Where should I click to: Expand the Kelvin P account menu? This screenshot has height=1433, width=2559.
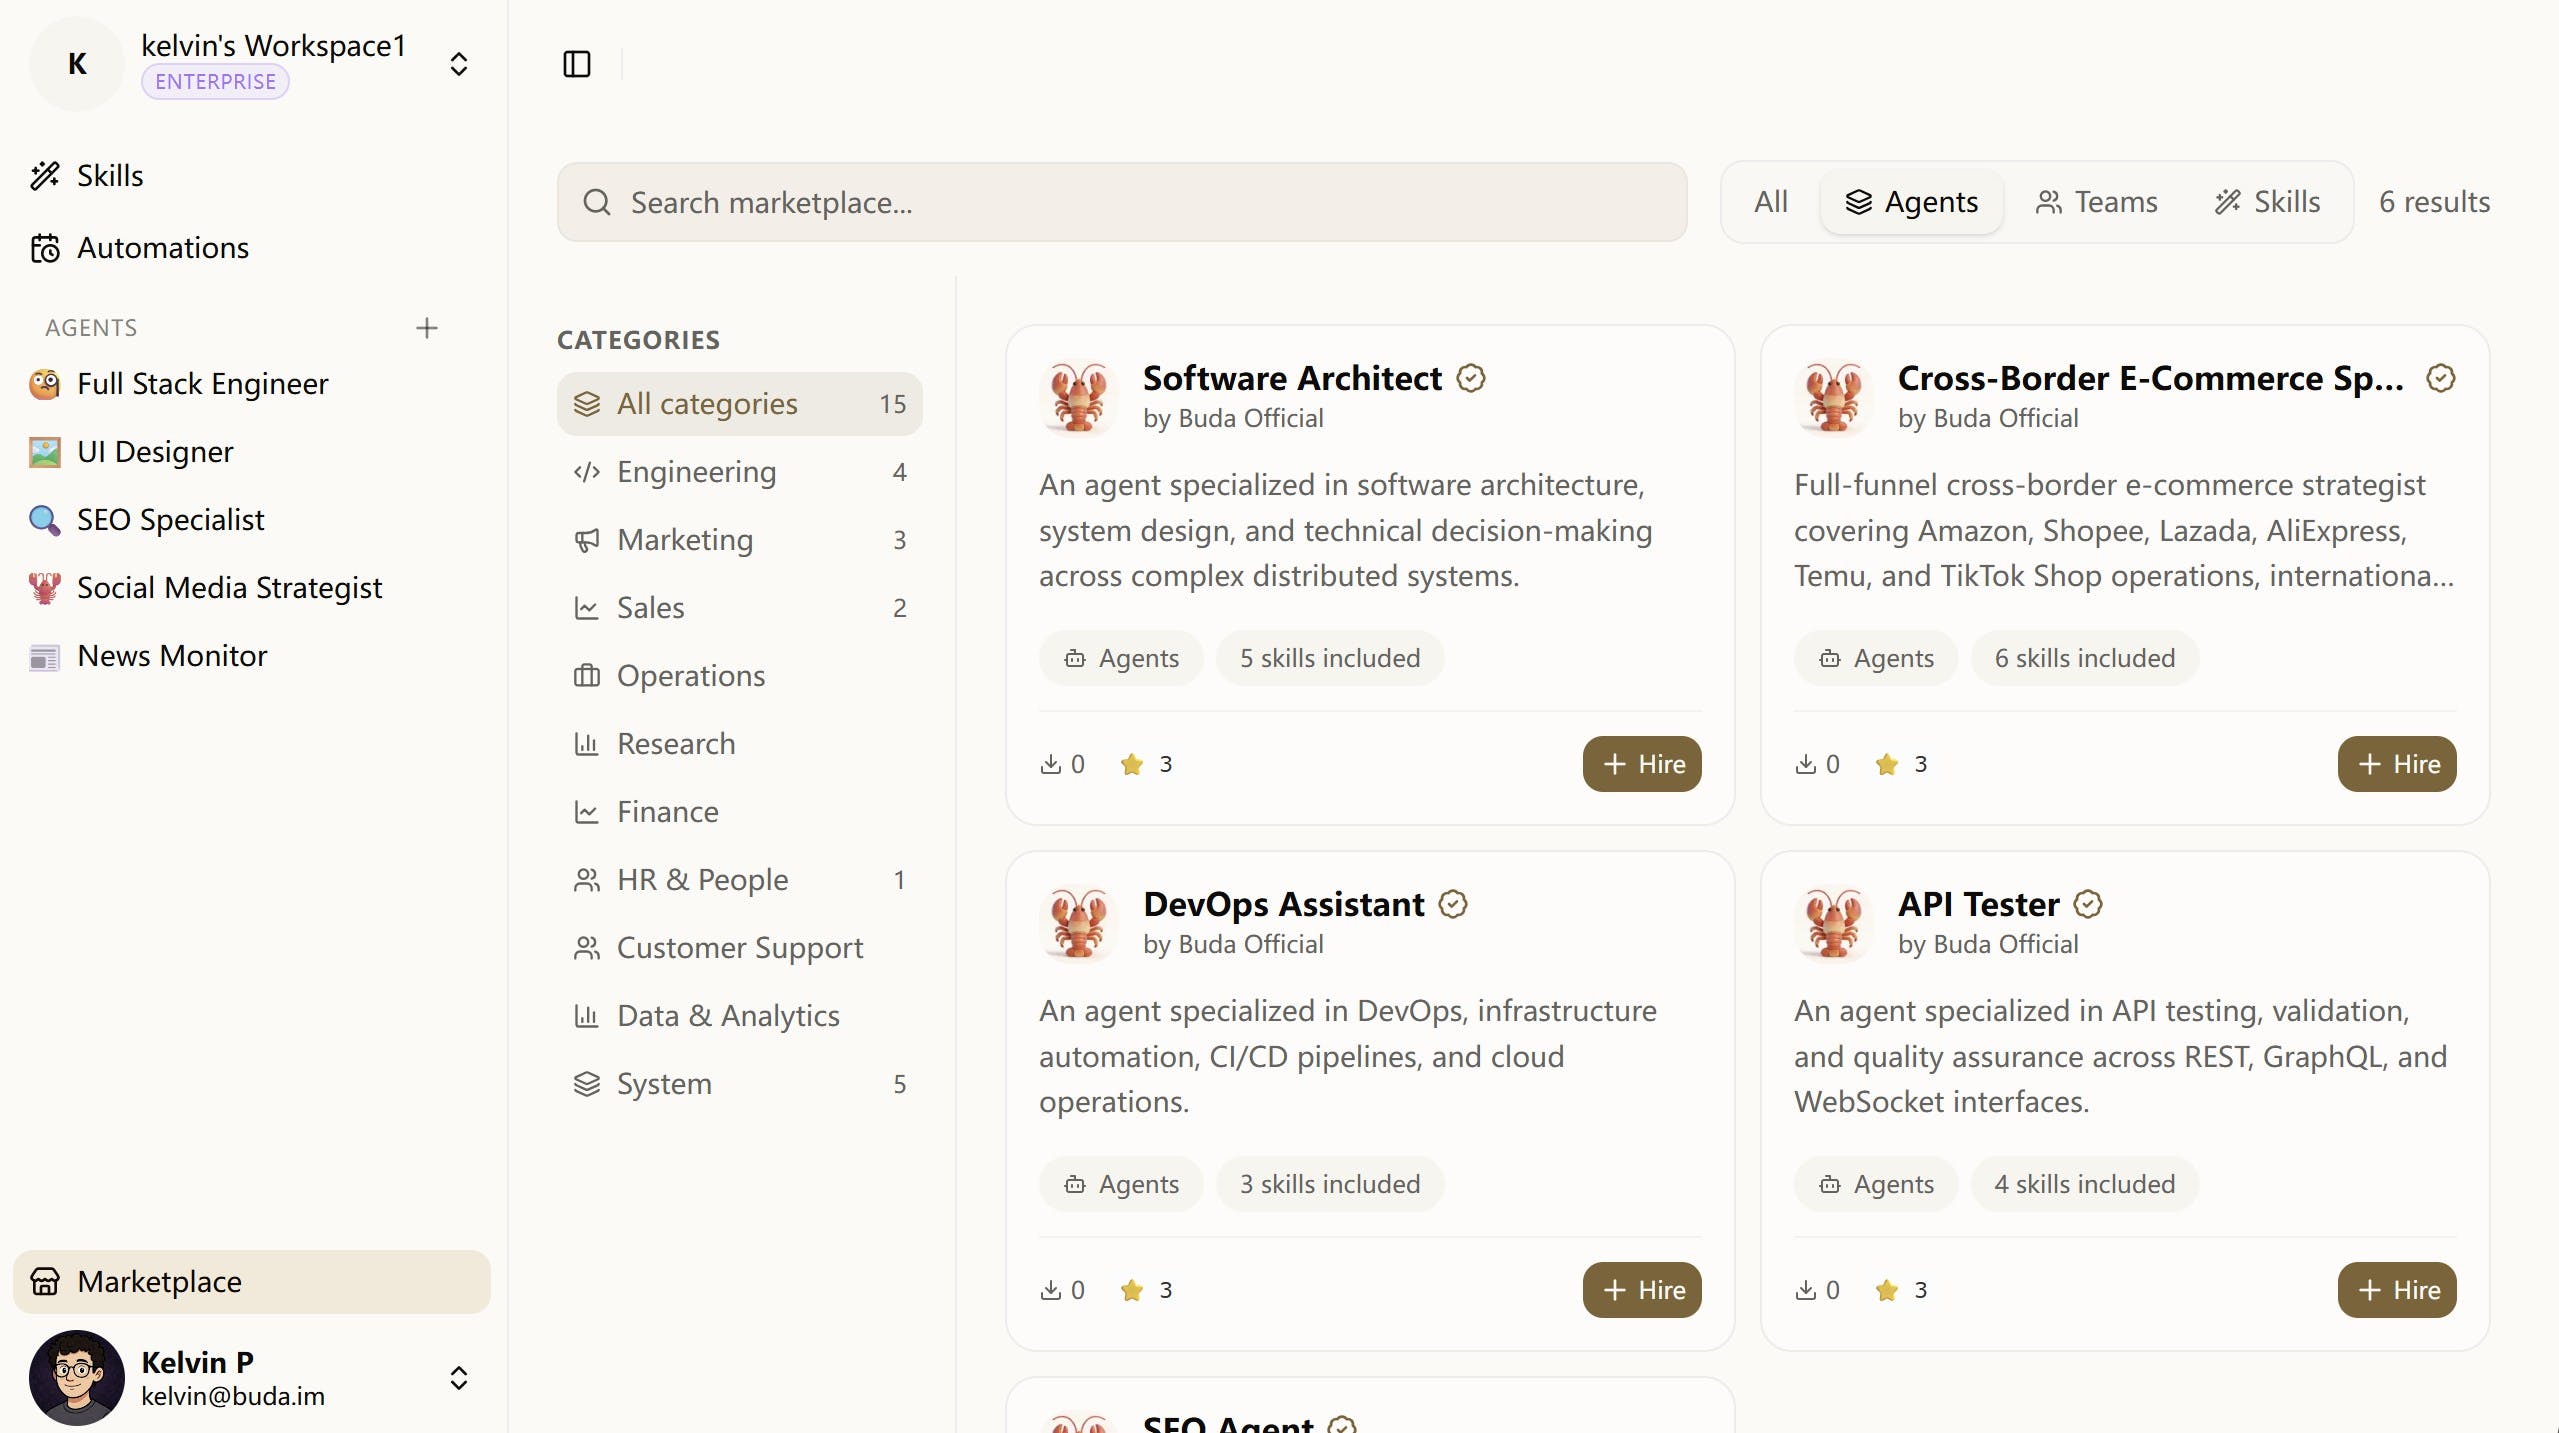[459, 1377]
